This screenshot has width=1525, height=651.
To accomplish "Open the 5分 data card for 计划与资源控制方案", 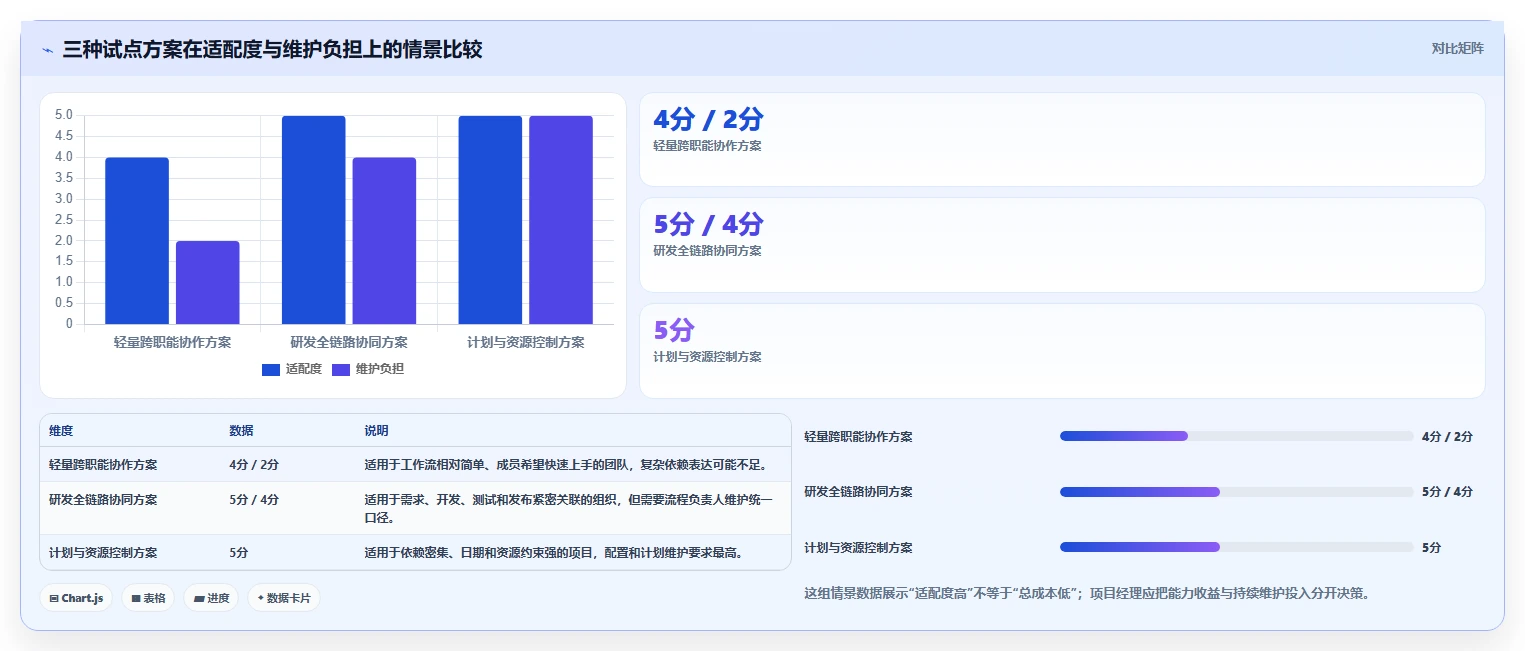I will [1062, 351].
